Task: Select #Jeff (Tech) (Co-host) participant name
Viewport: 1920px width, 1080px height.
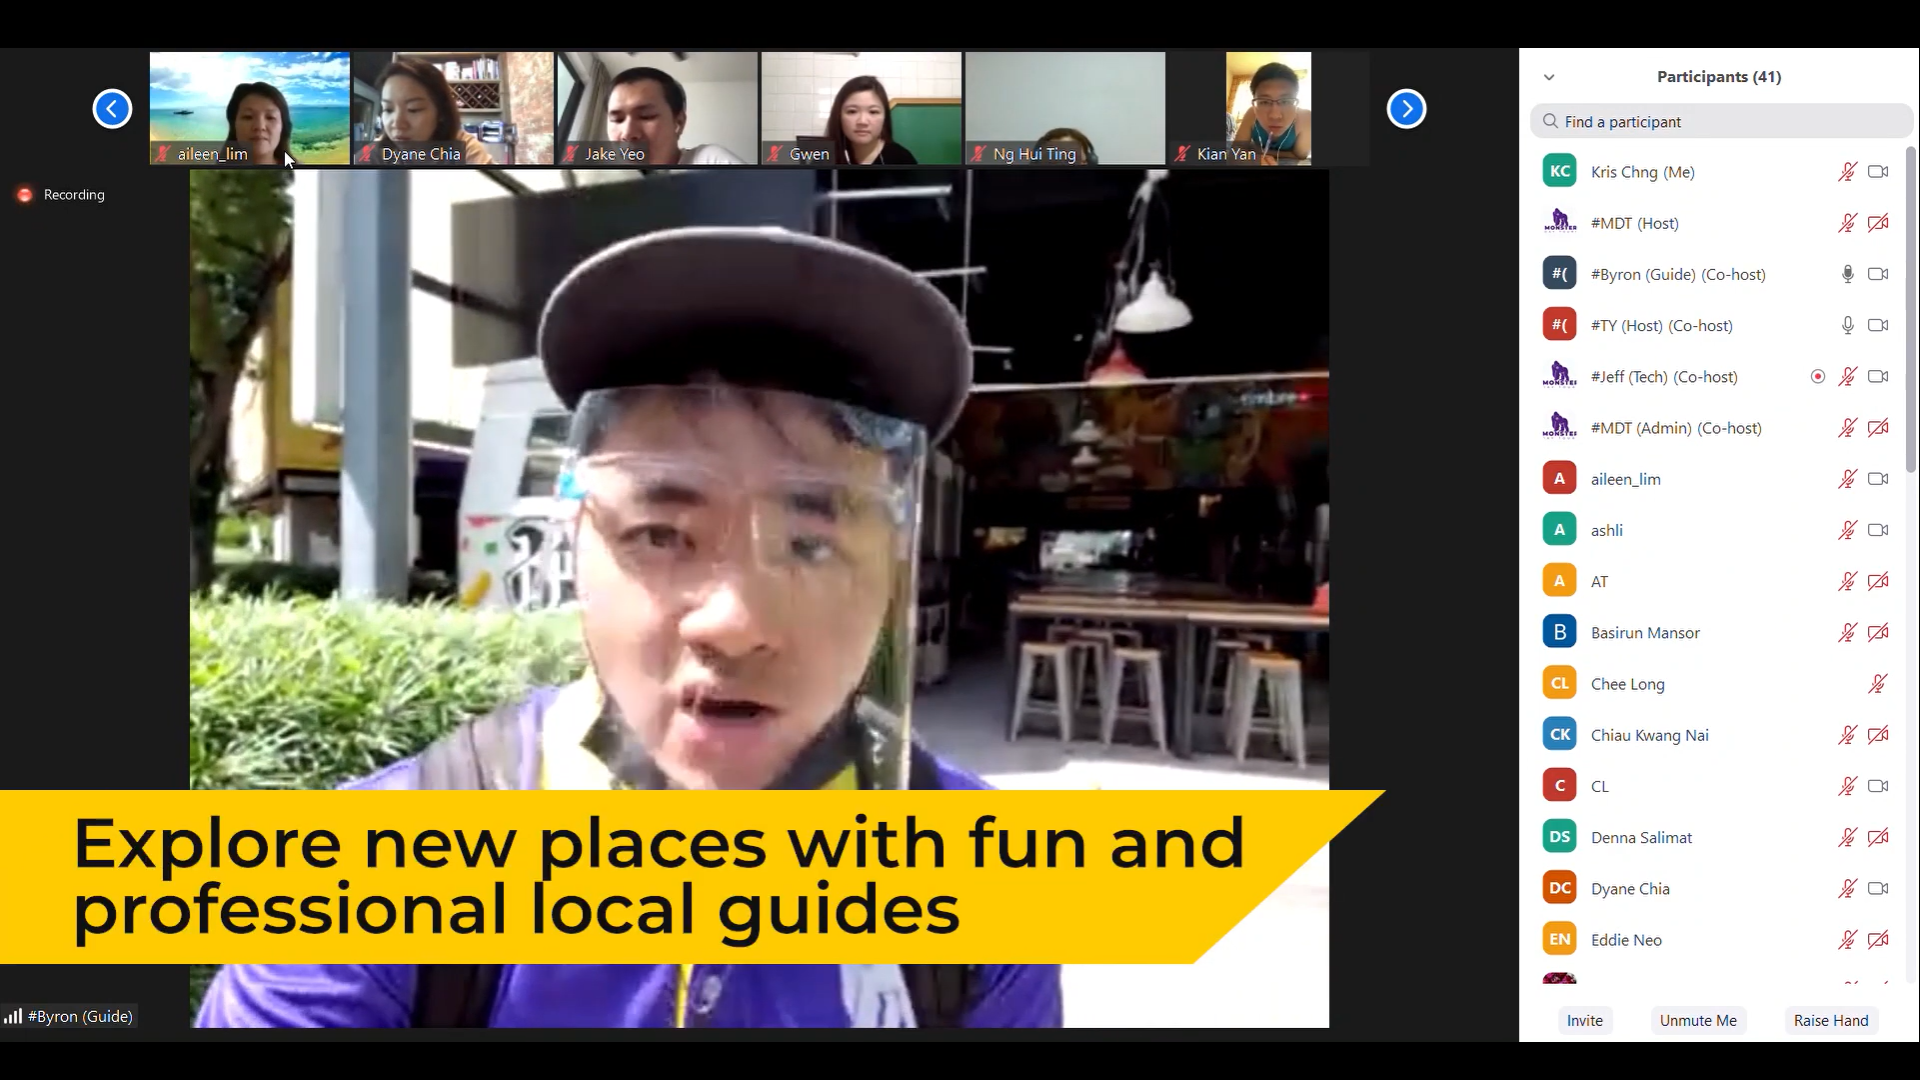Action: [x=1664, y=377]
